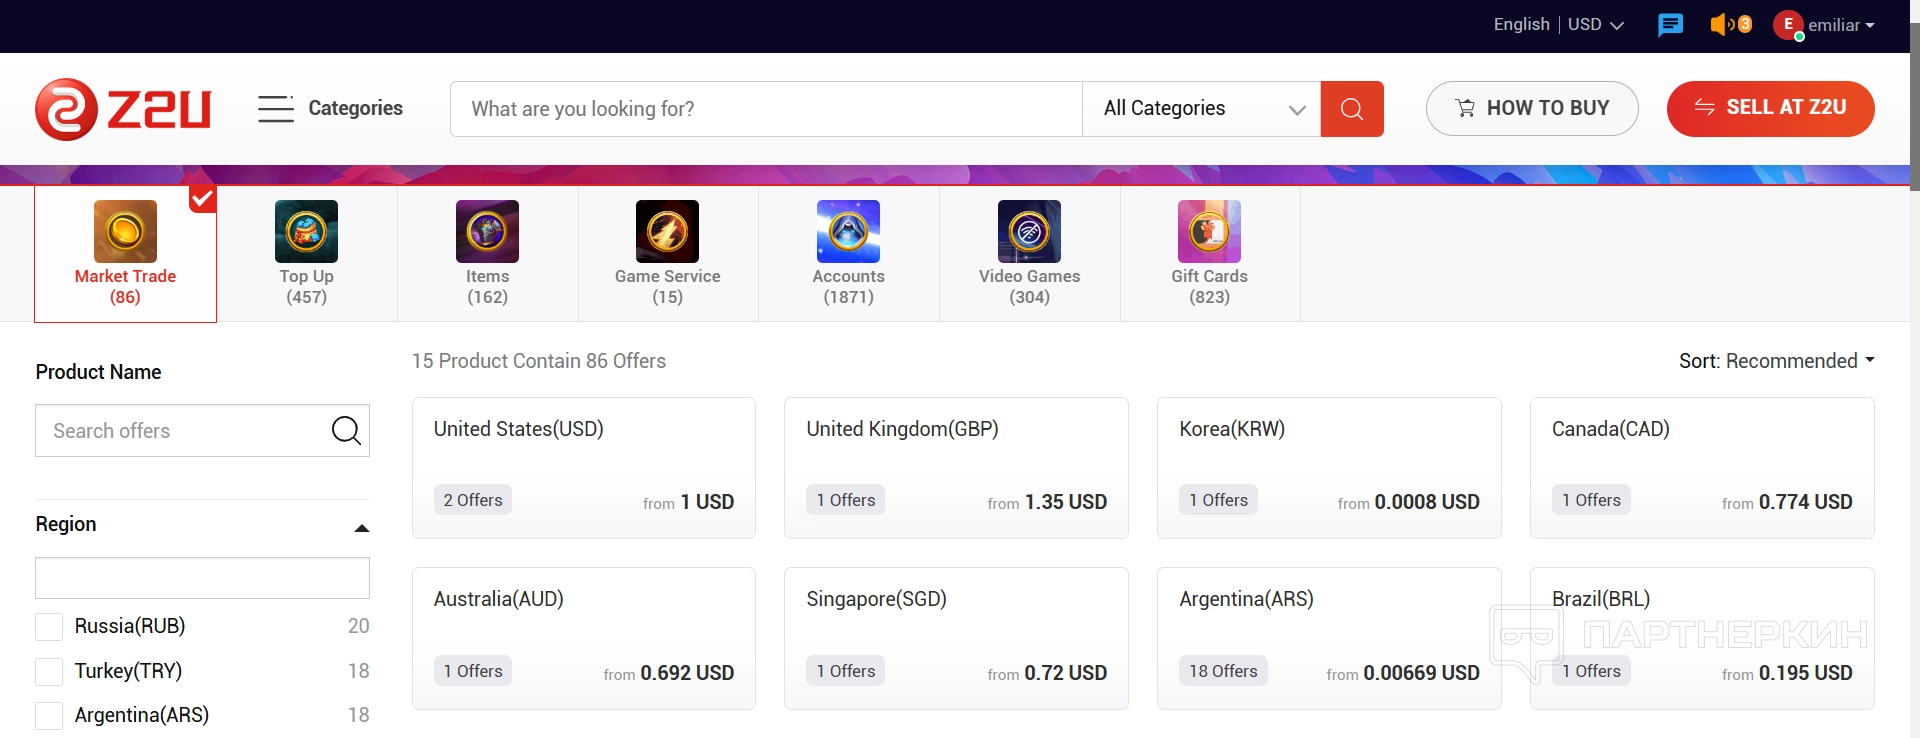The width and height of the screenshot is (1920, 738).
Task: Focus the 'What are you looking for?' search field
Action: [766, 109]
